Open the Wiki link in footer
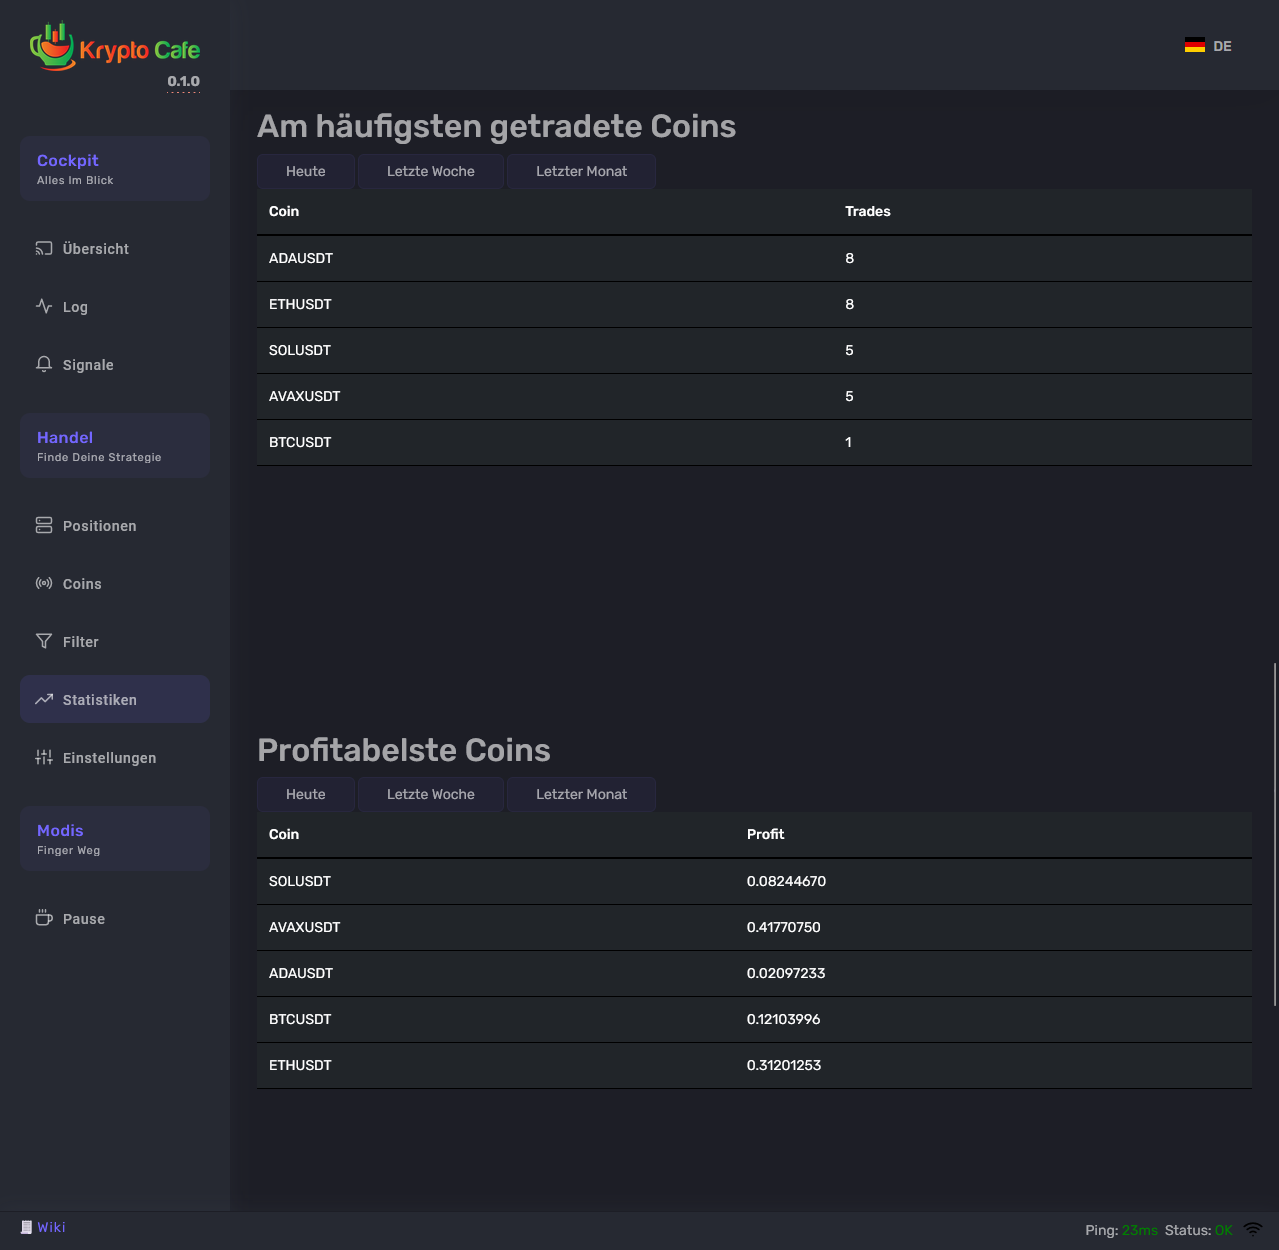The width and height of the screenshot is (1279, 1250). click(50, 1227)
